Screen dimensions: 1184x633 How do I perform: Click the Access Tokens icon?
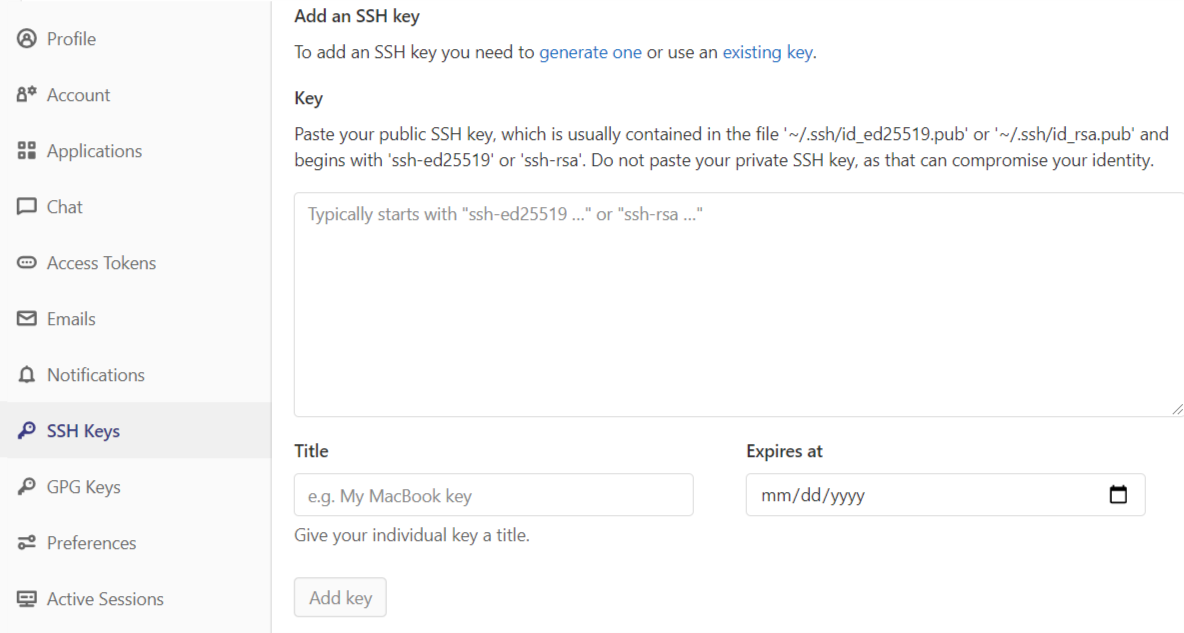[27, 263]
